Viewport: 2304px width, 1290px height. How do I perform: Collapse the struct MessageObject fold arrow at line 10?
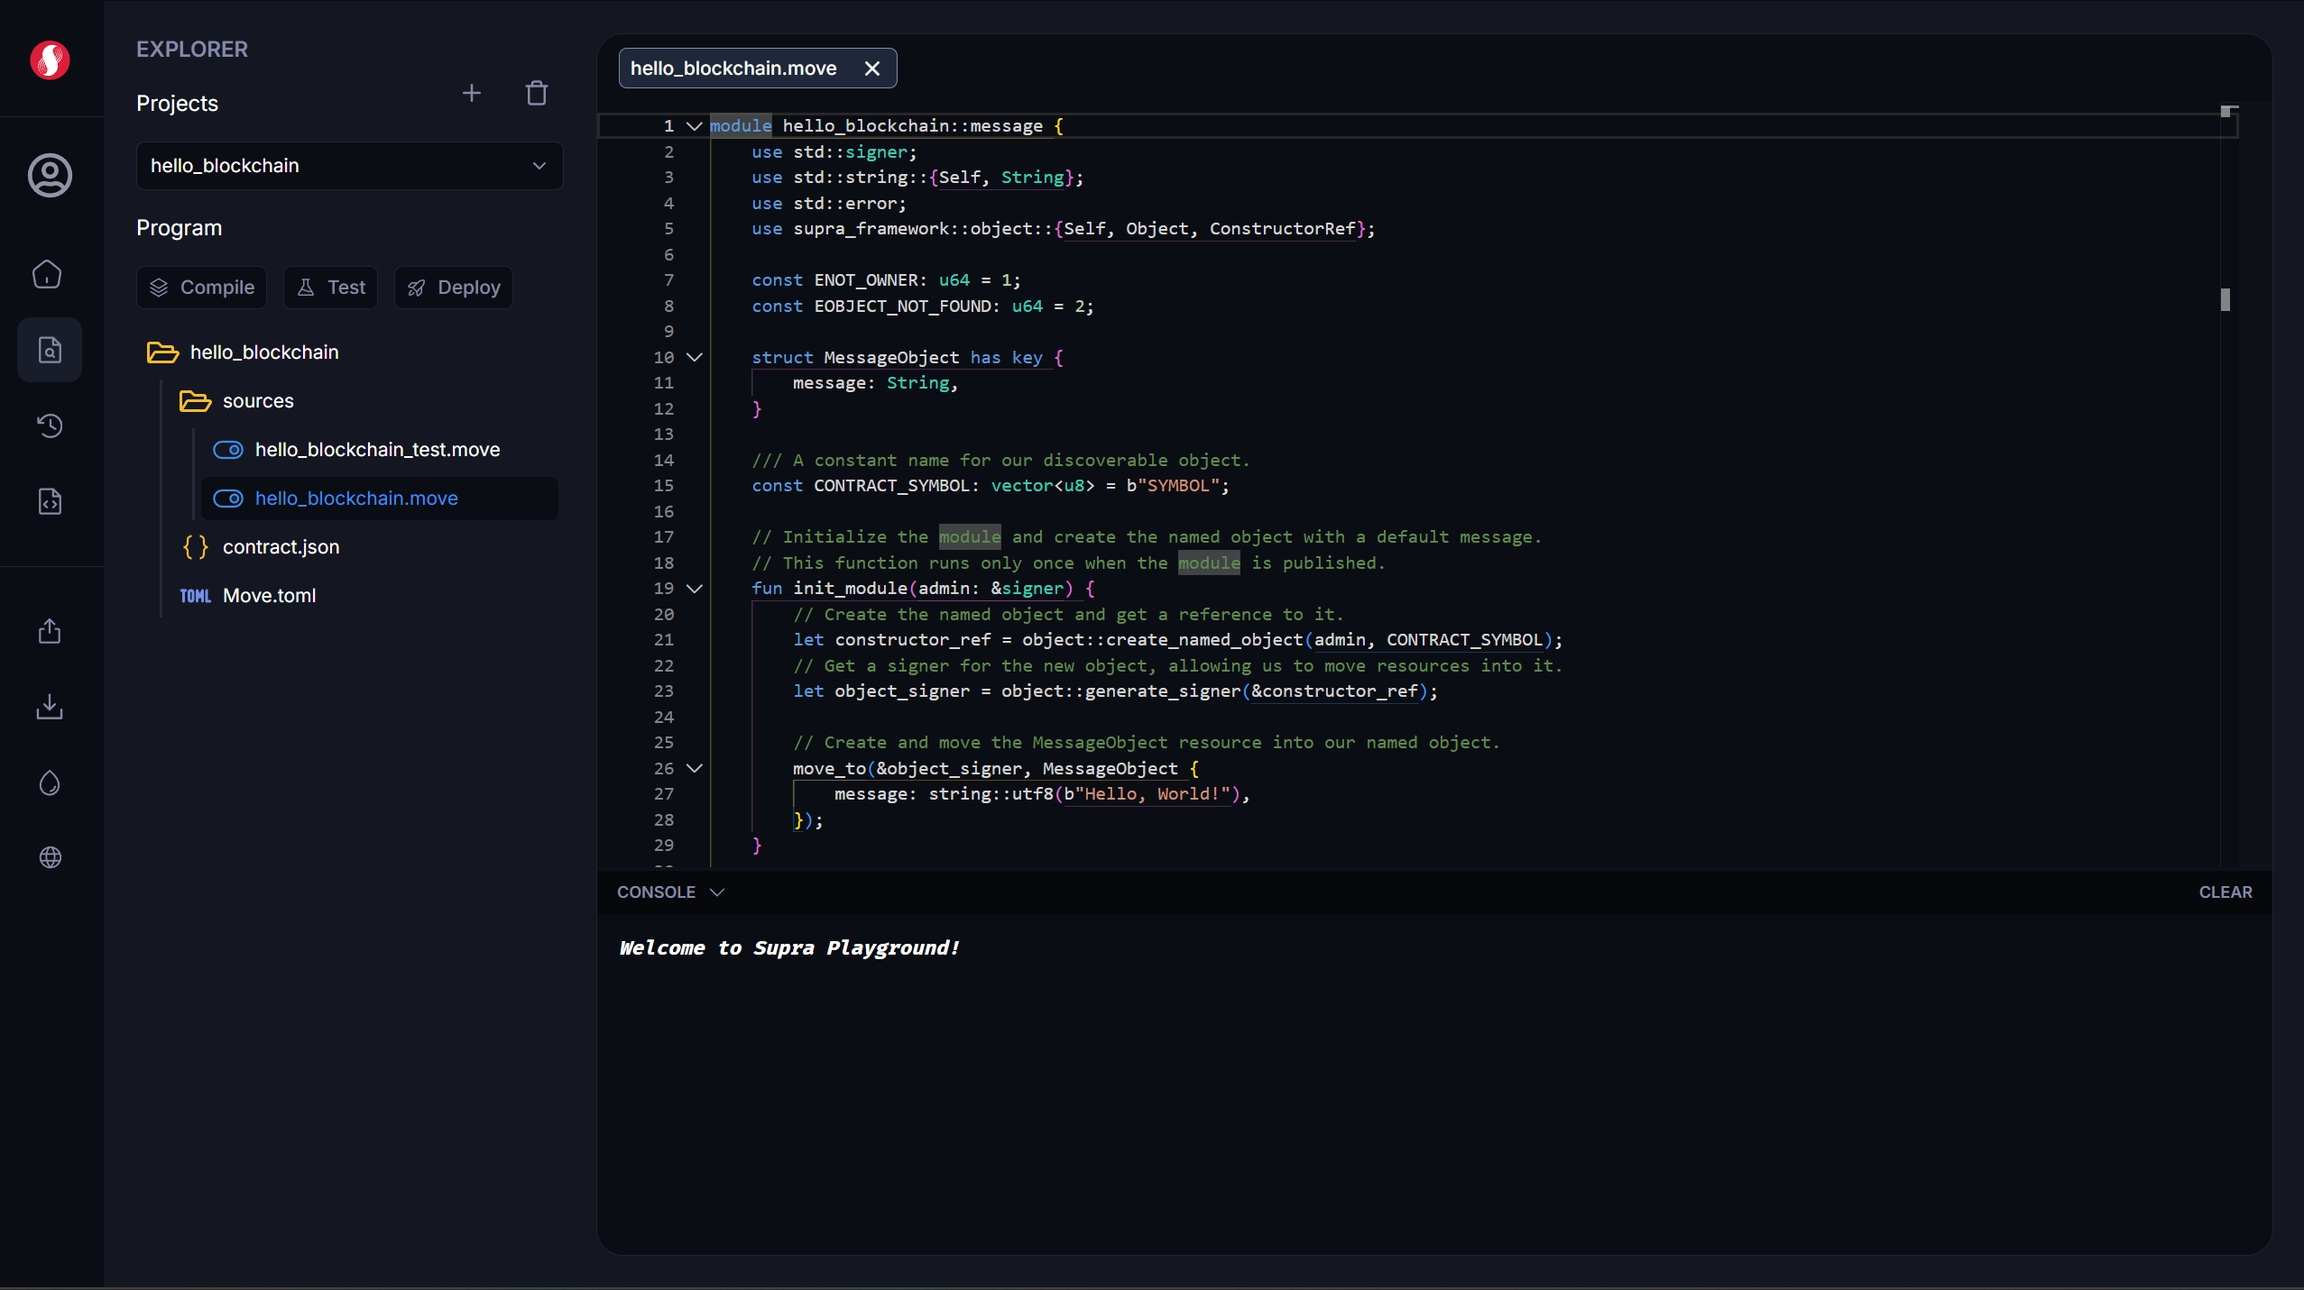694,358
